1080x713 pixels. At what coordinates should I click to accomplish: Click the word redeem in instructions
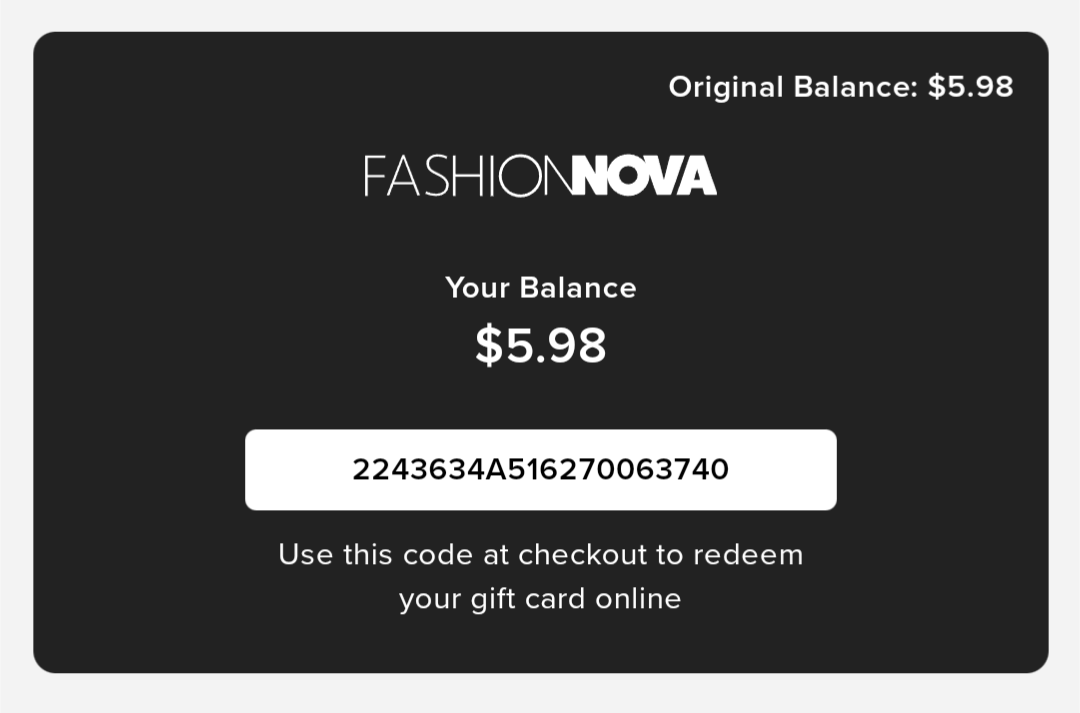[748, 555]
